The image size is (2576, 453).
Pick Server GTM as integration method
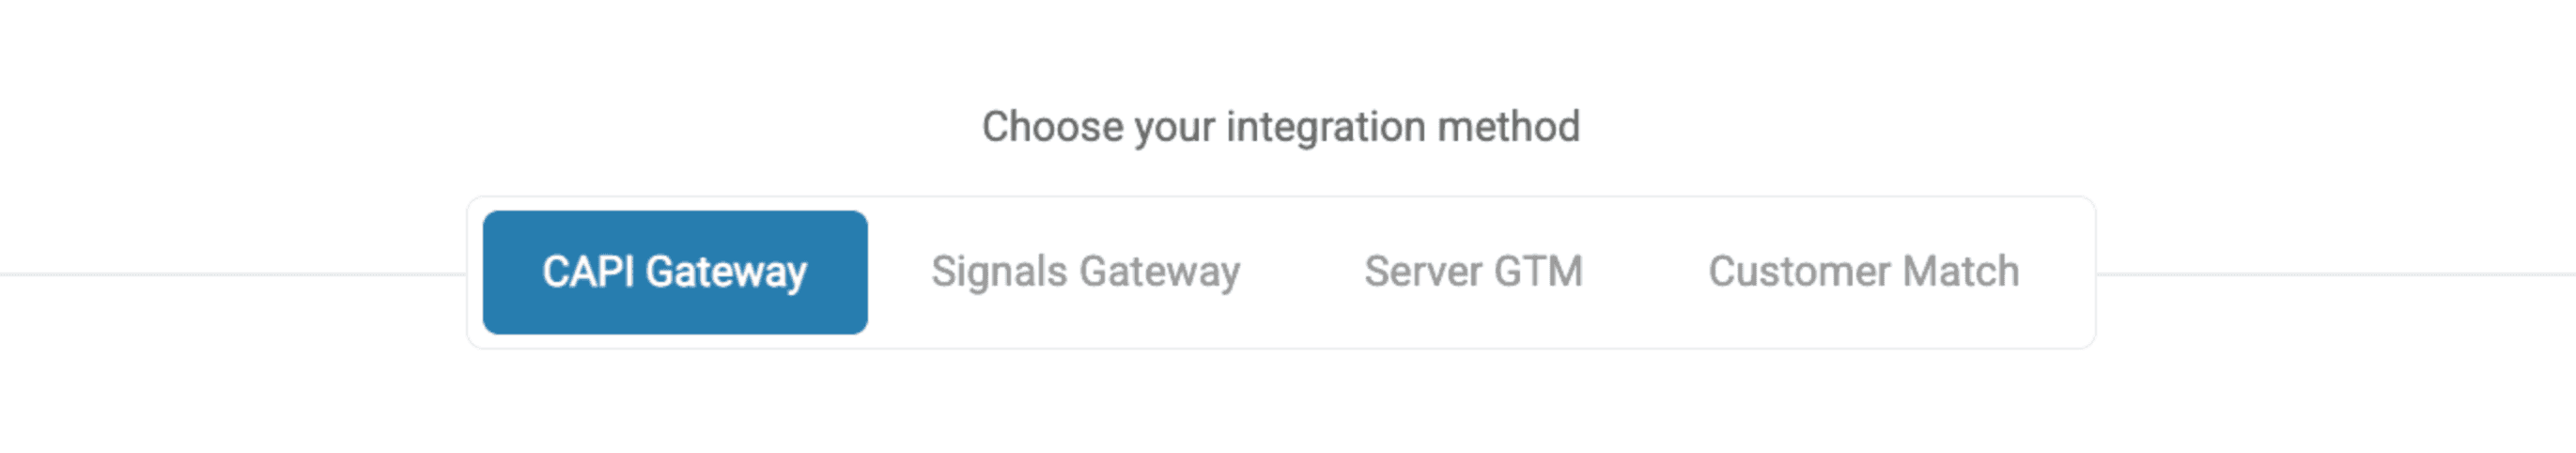[1474, 272]
